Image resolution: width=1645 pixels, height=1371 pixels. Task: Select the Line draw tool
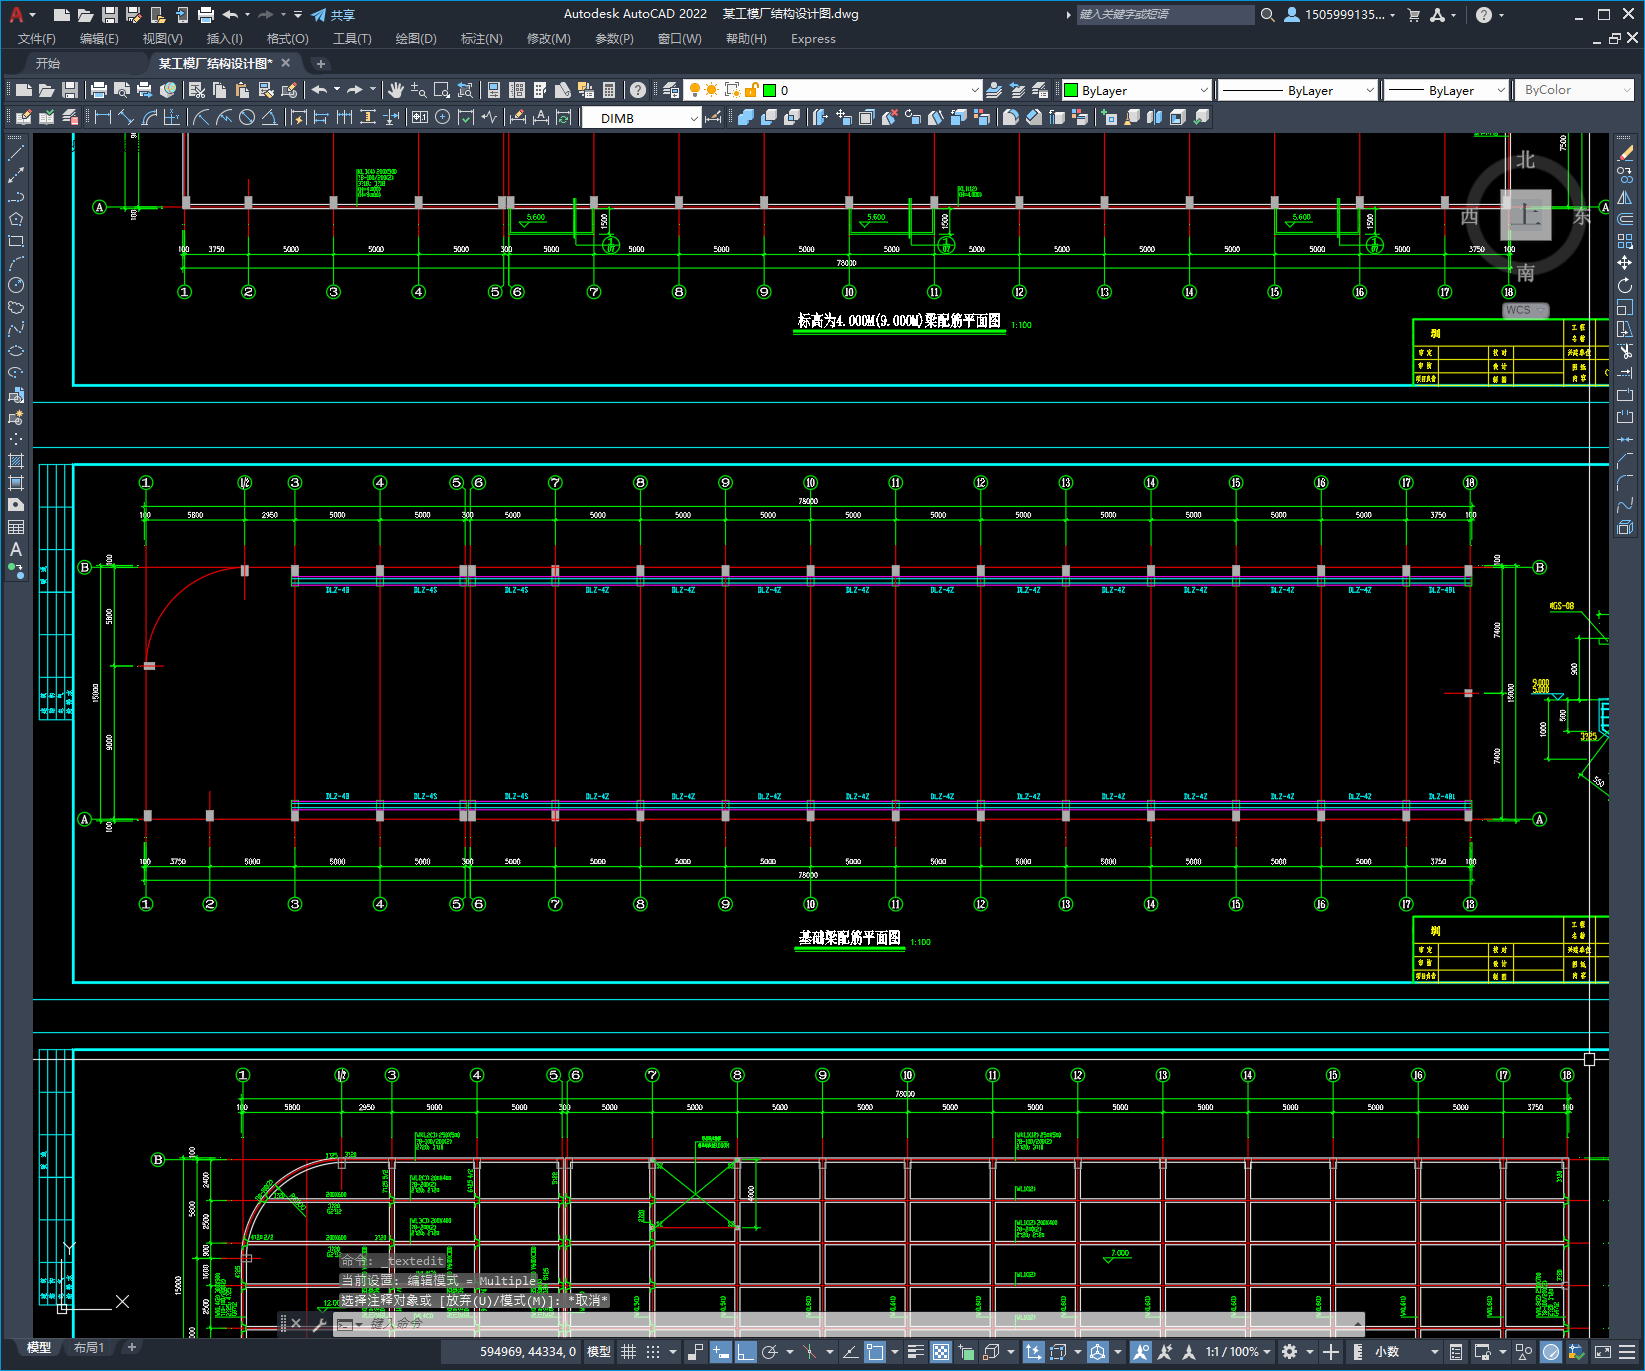point(16,153)
